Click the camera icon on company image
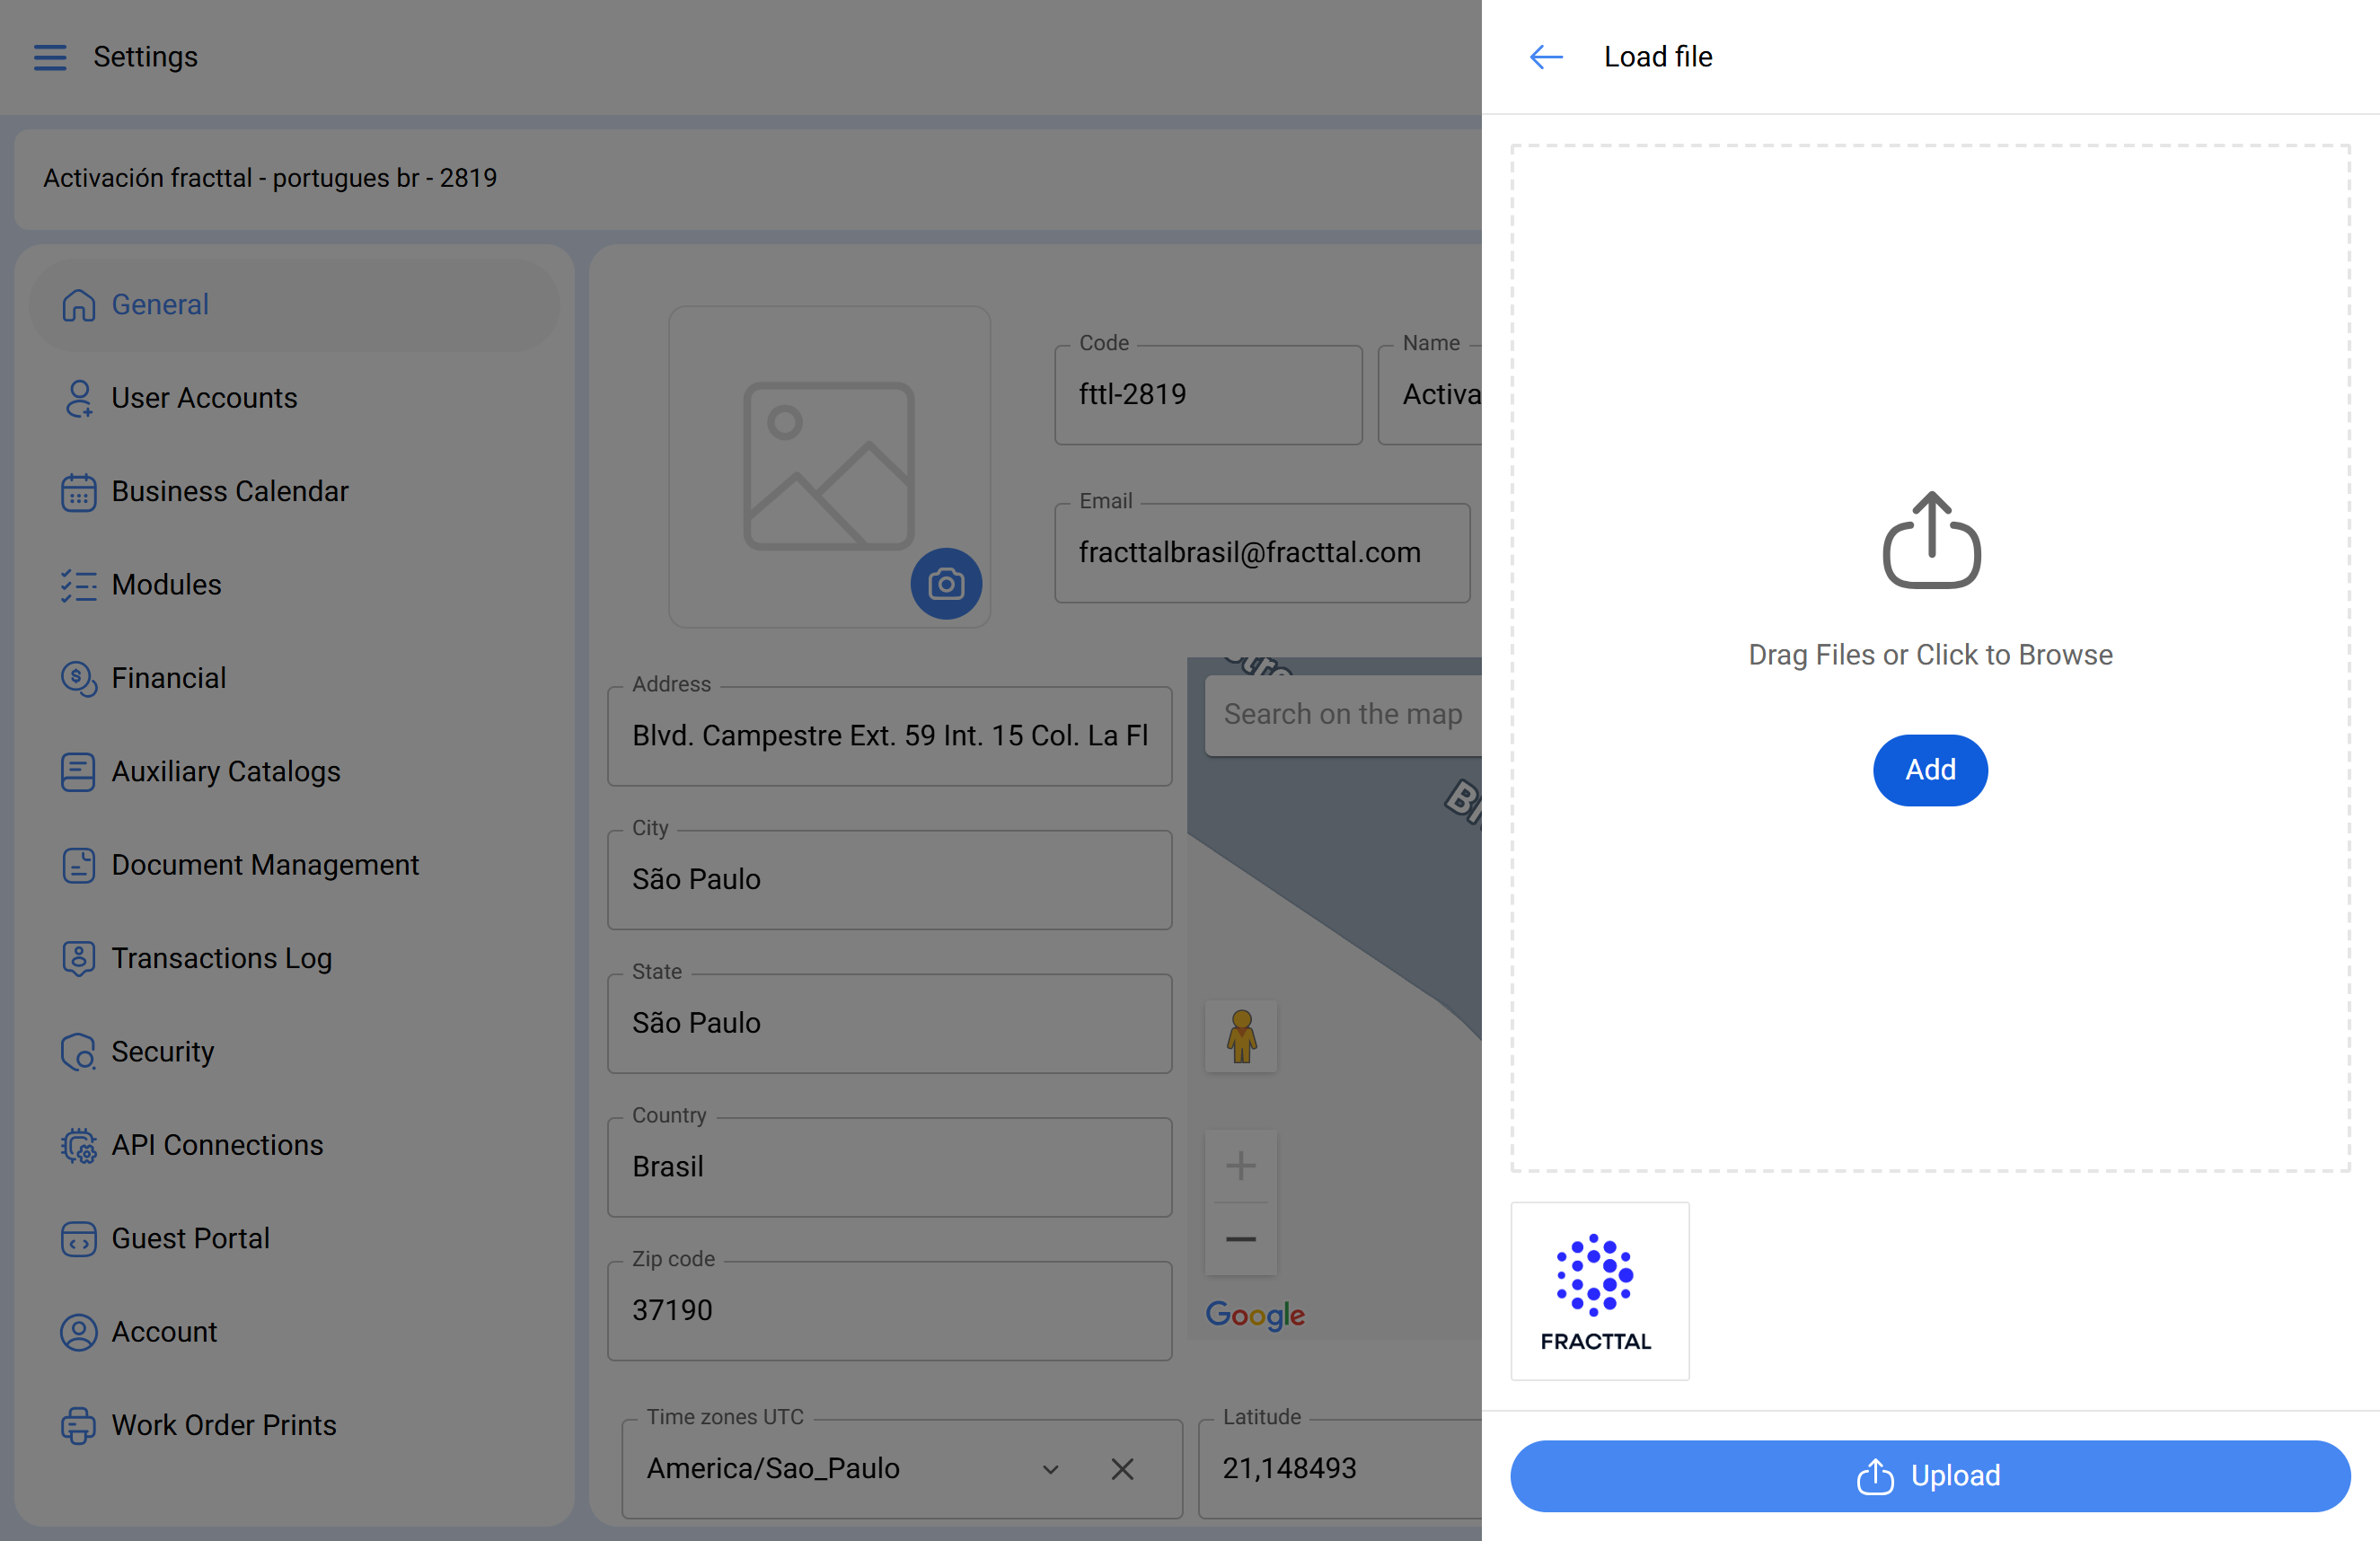Screen dimensions: 2380x1541 pyautogui.click(x=945, y=584)
